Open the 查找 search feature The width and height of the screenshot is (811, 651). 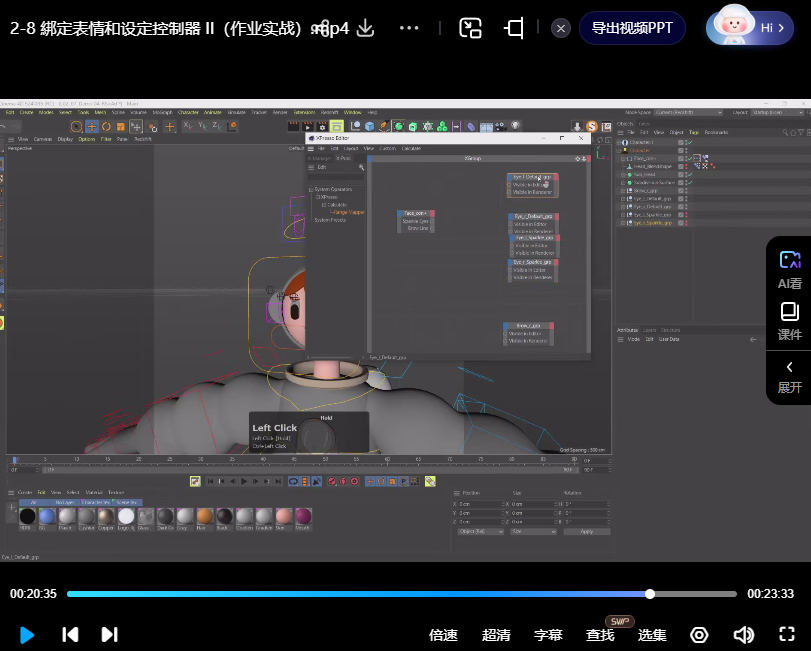pos(600,635)
